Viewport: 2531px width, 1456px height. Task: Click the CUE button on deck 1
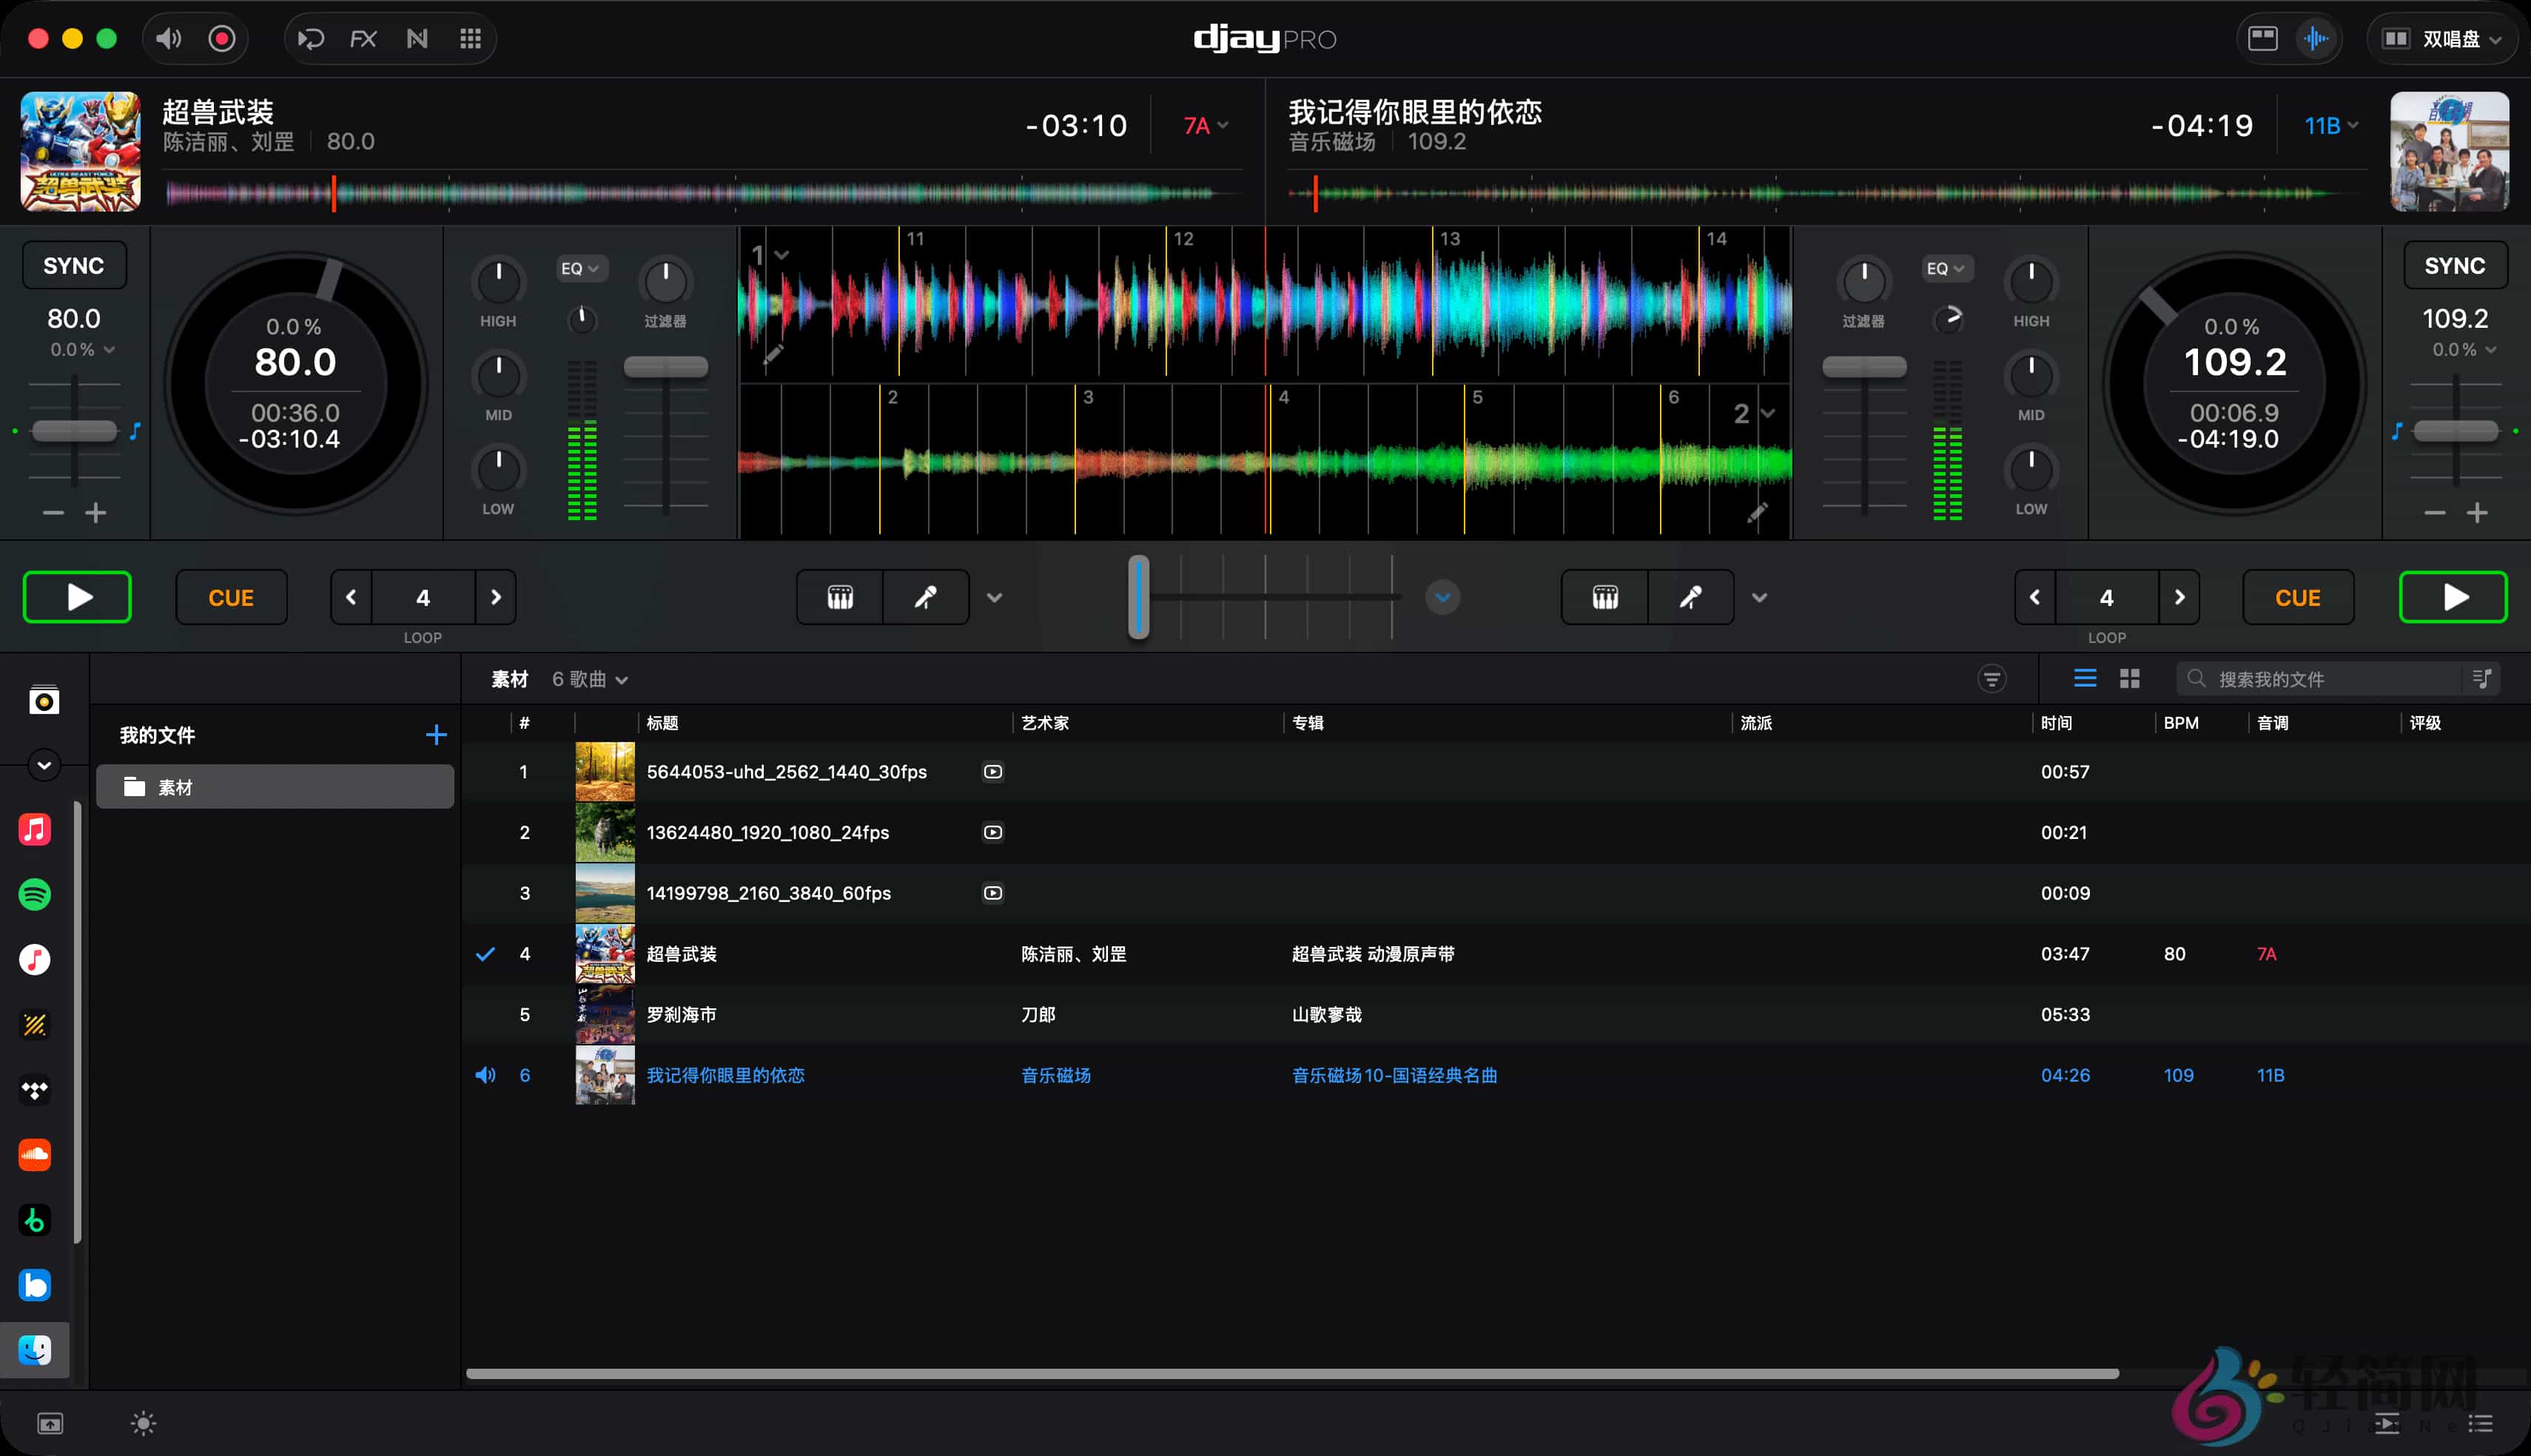tap(231, 597)
